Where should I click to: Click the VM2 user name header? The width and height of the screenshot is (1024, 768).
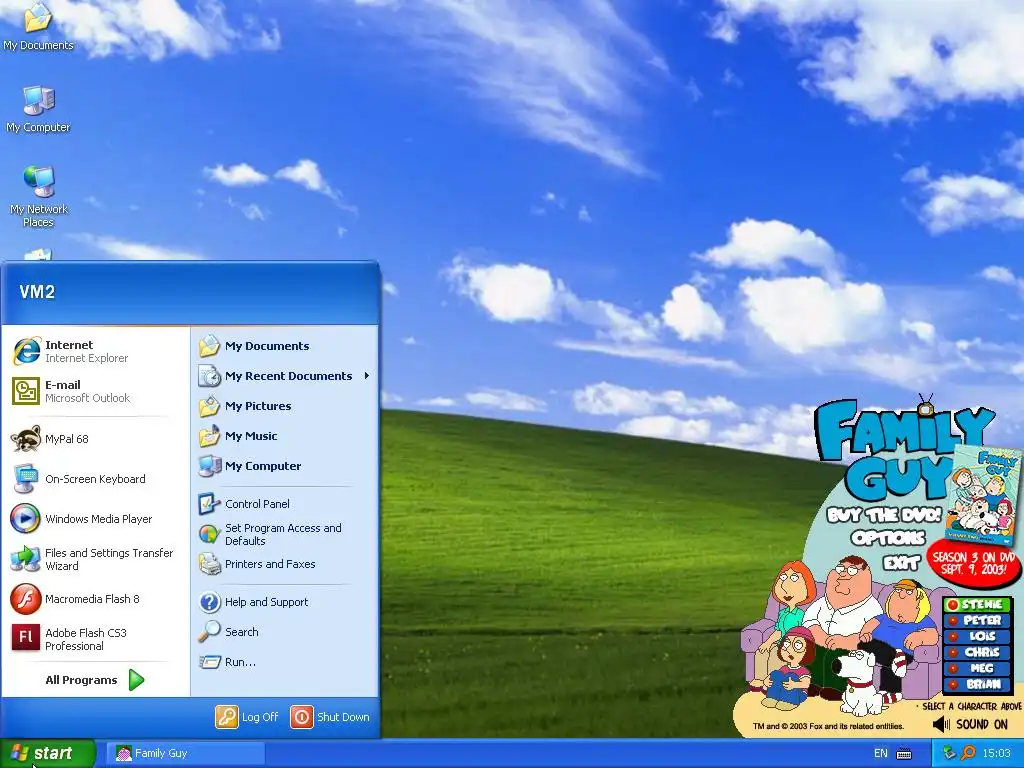point(37,292)
